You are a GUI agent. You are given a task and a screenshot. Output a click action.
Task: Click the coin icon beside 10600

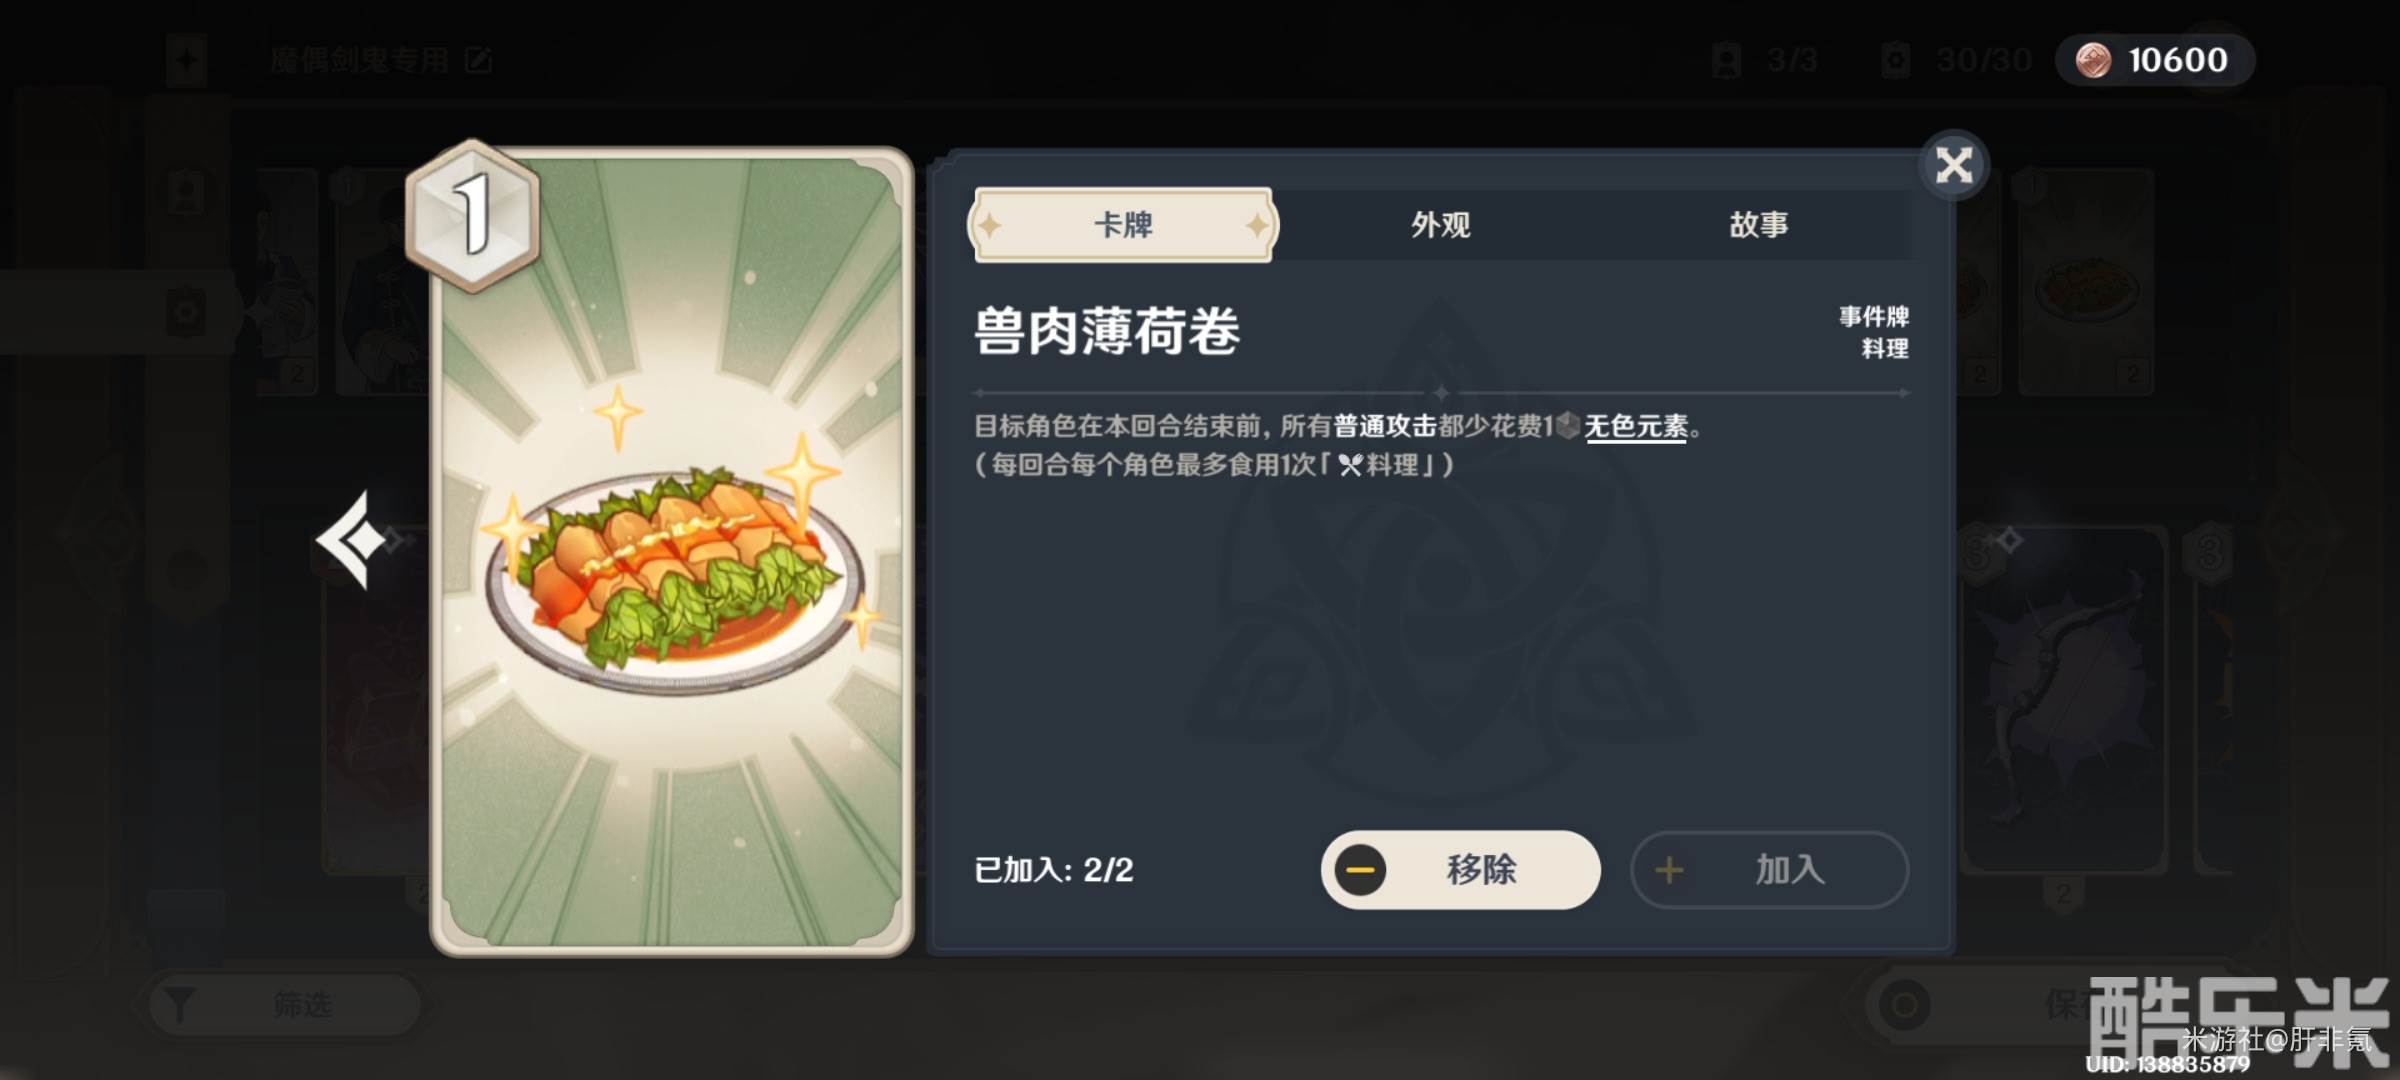tap(2093, 60)
